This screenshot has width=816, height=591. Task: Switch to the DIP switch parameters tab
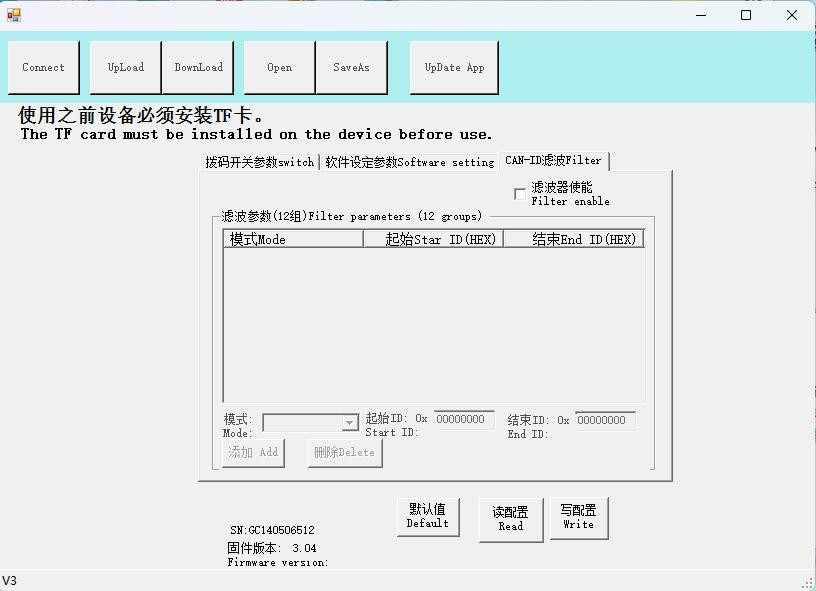[x=259, y=162]
